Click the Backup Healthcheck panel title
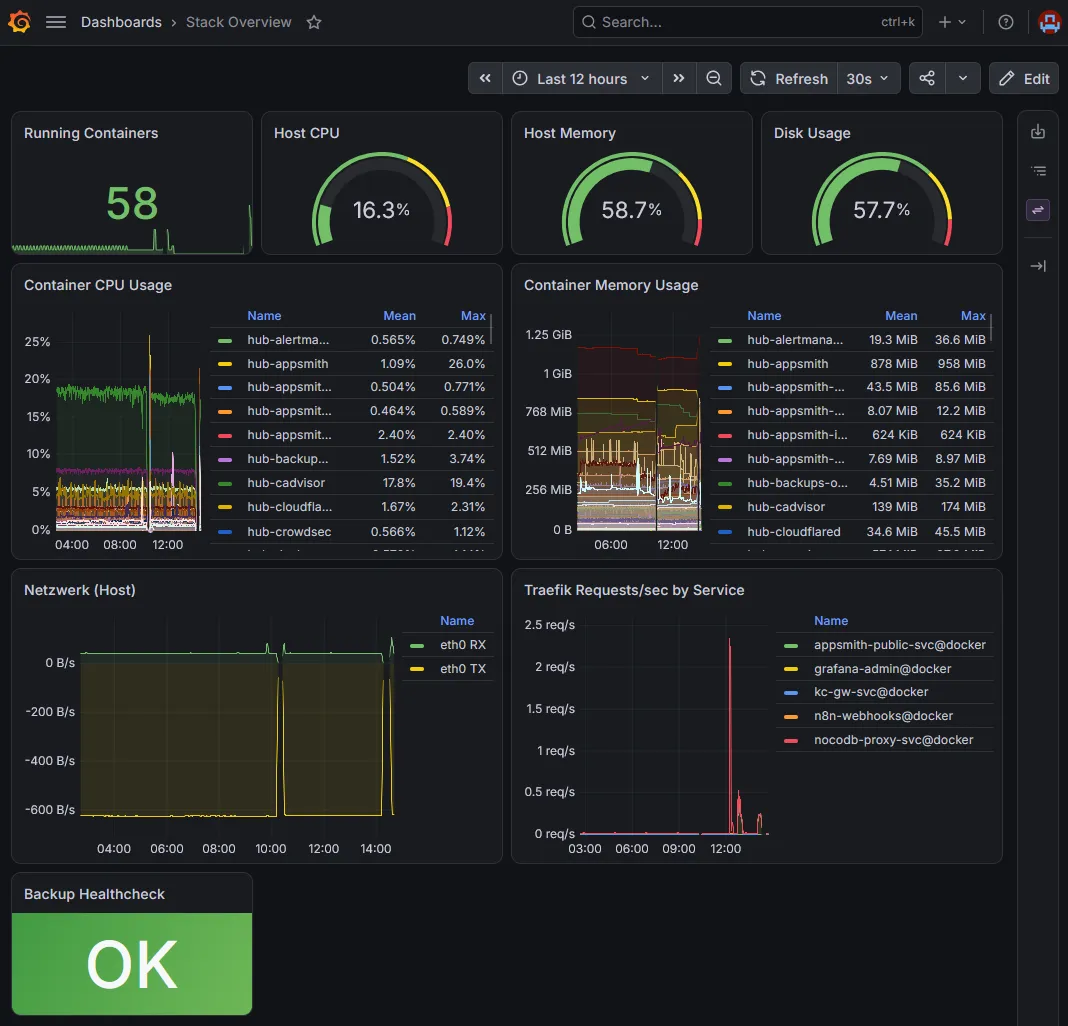1068x1026 pixels. click(94, 894)
